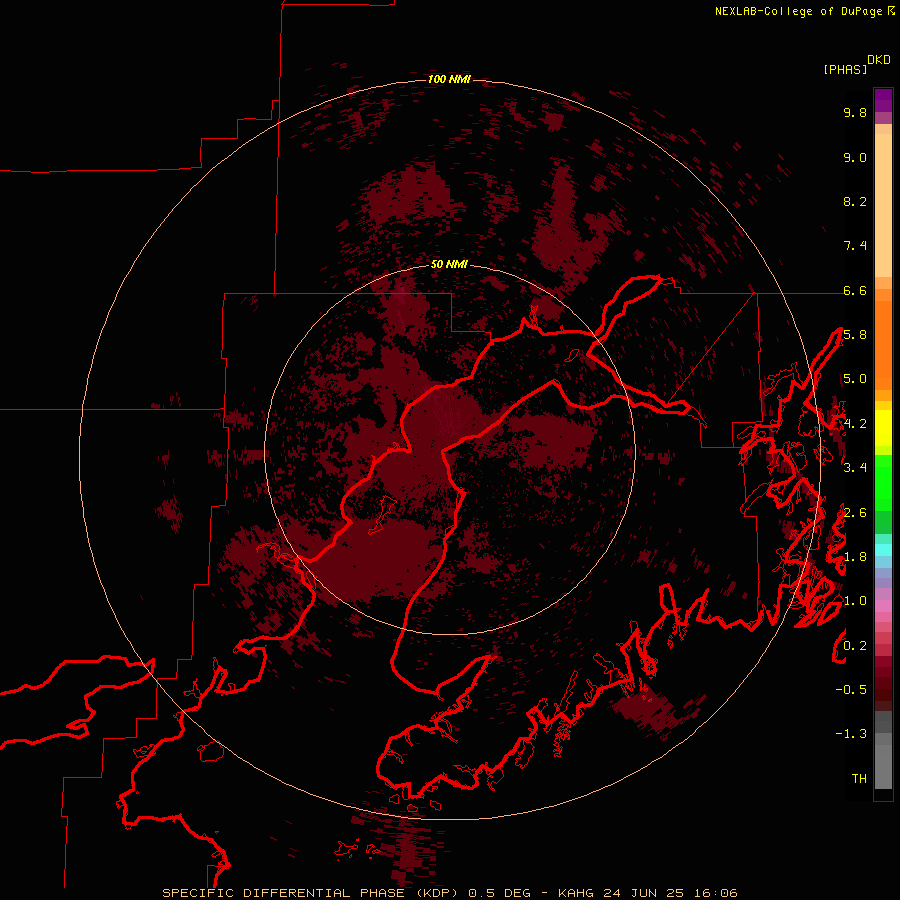Click the DKD product label
The image size is (900, 900).
click(878, 60)
